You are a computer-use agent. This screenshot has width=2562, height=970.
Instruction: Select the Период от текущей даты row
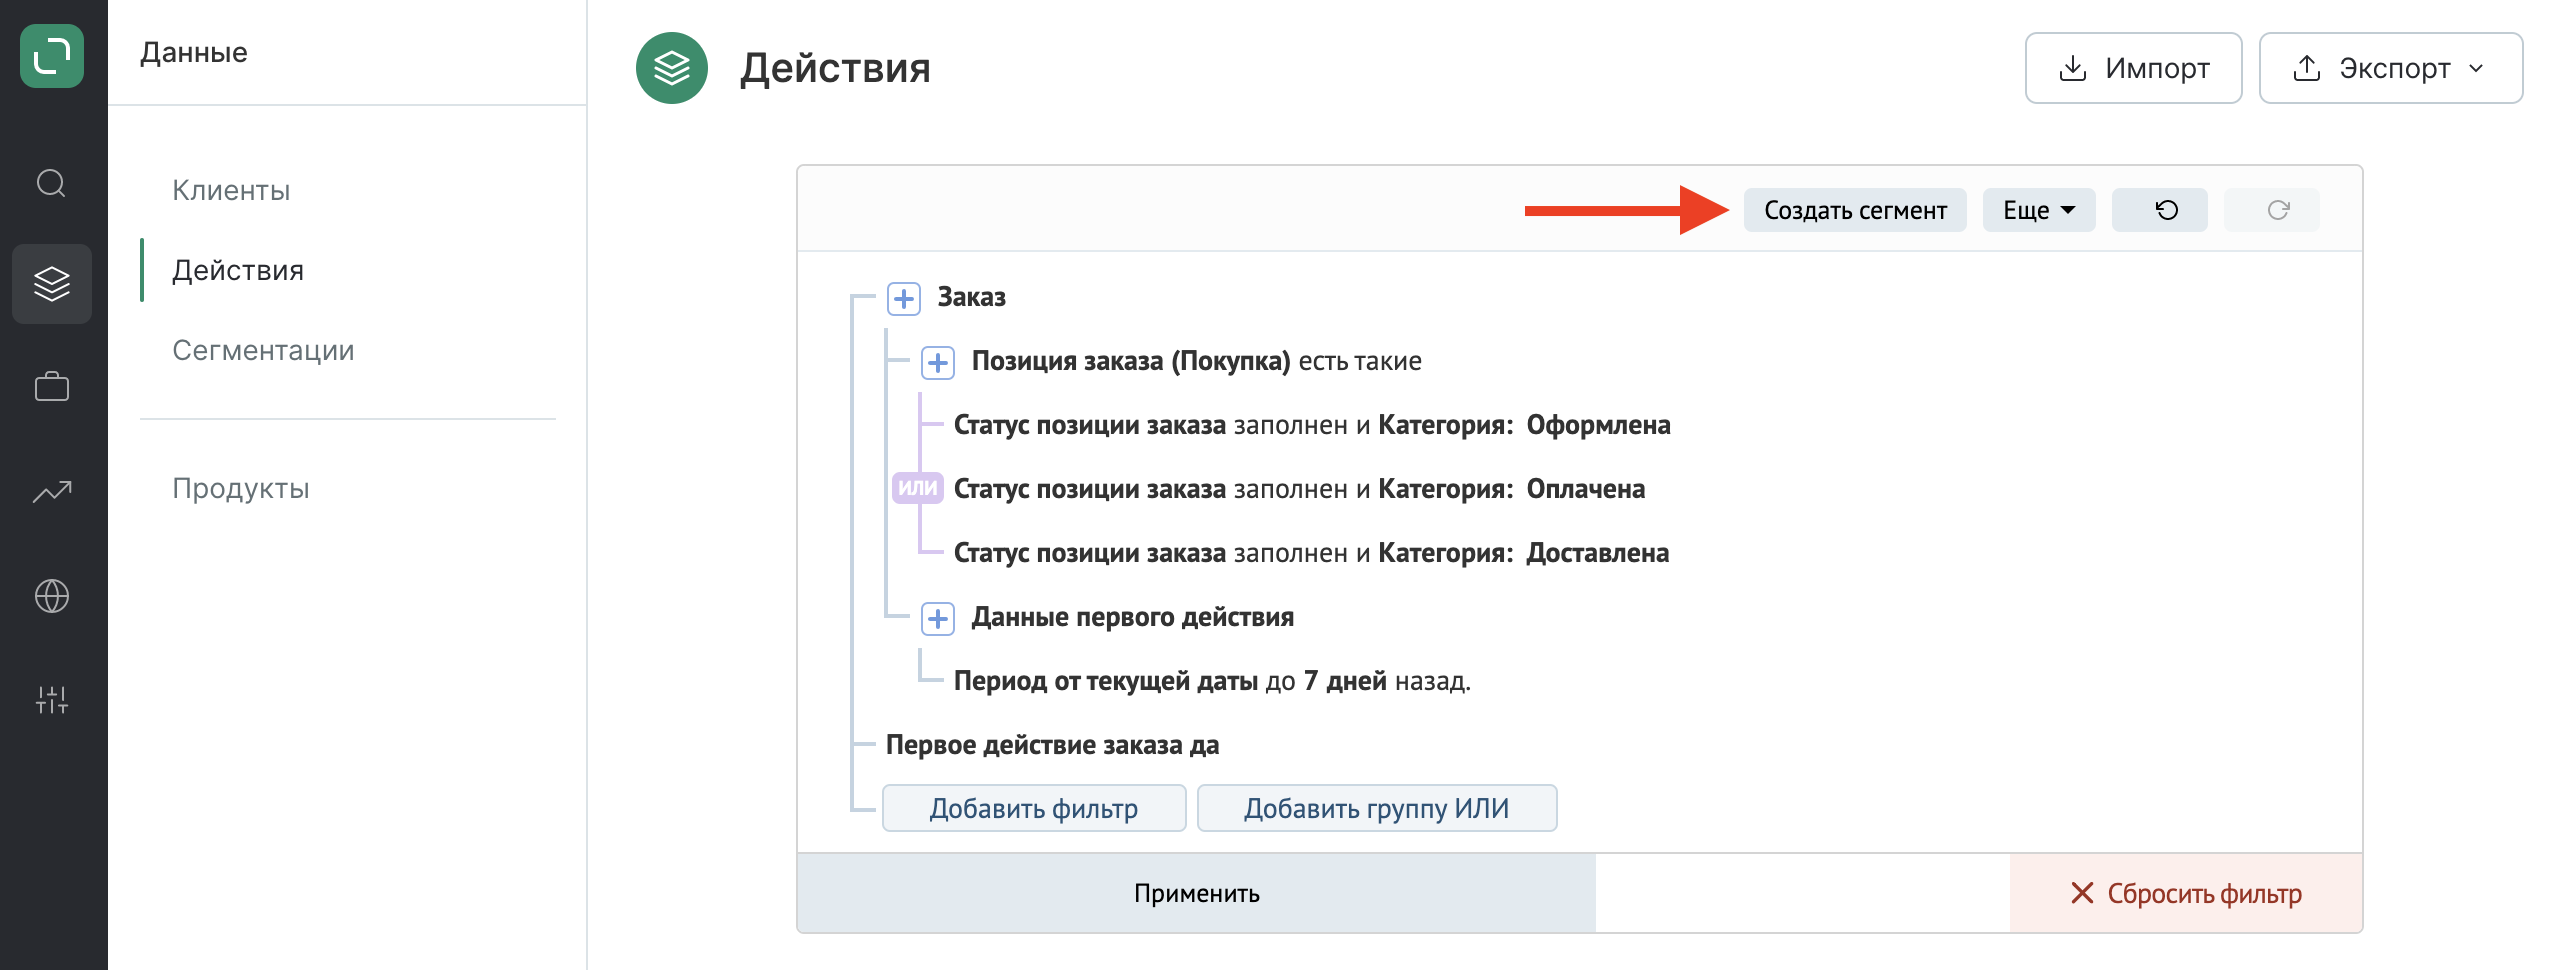1212,681
